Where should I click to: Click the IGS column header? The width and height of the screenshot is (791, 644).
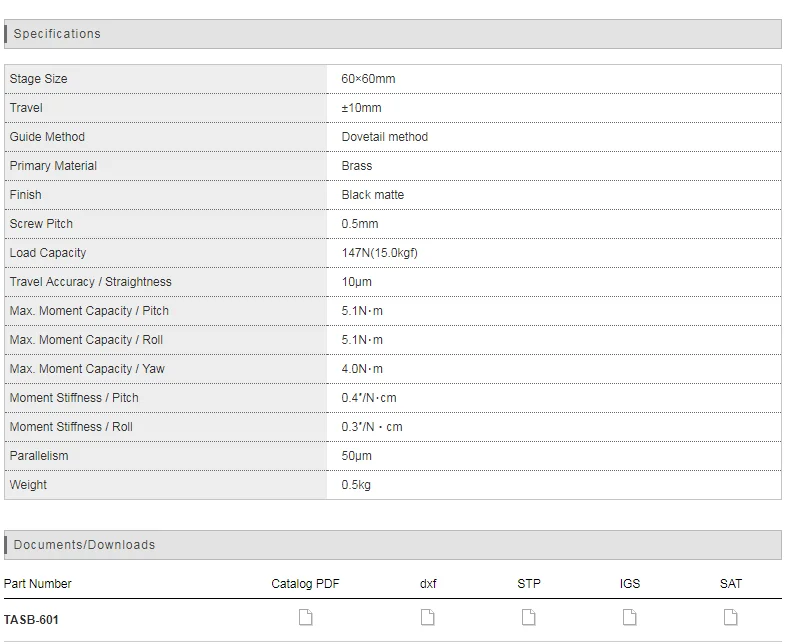click(630, 584)
